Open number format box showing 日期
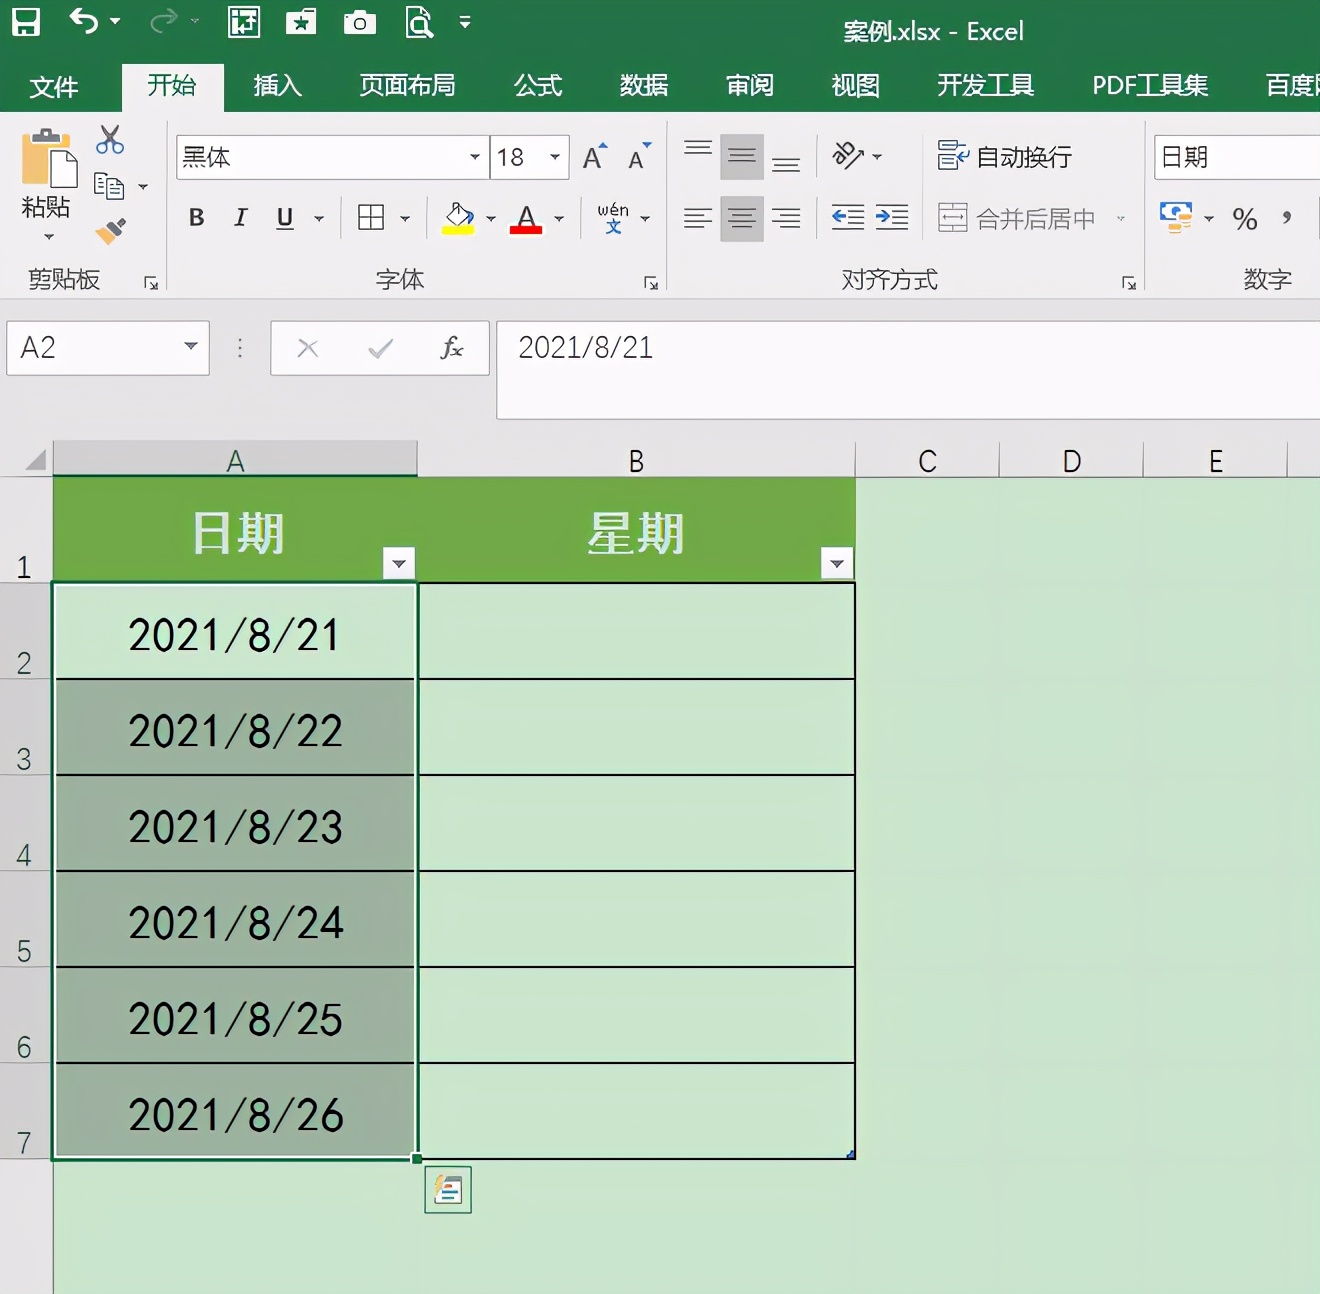This screenshot has height=1294, width=1320. (x=1237, y=157)
